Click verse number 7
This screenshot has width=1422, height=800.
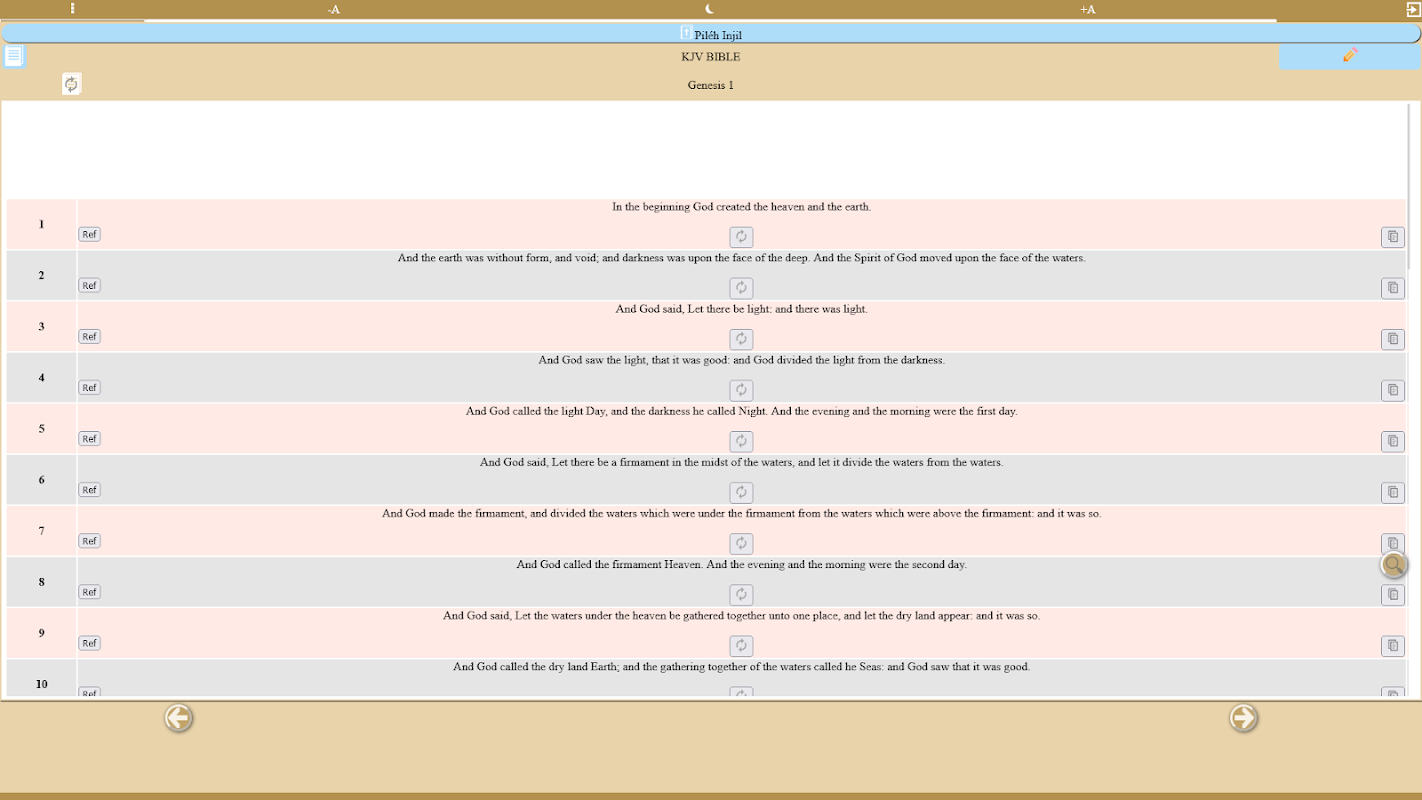tap(41, 530)
